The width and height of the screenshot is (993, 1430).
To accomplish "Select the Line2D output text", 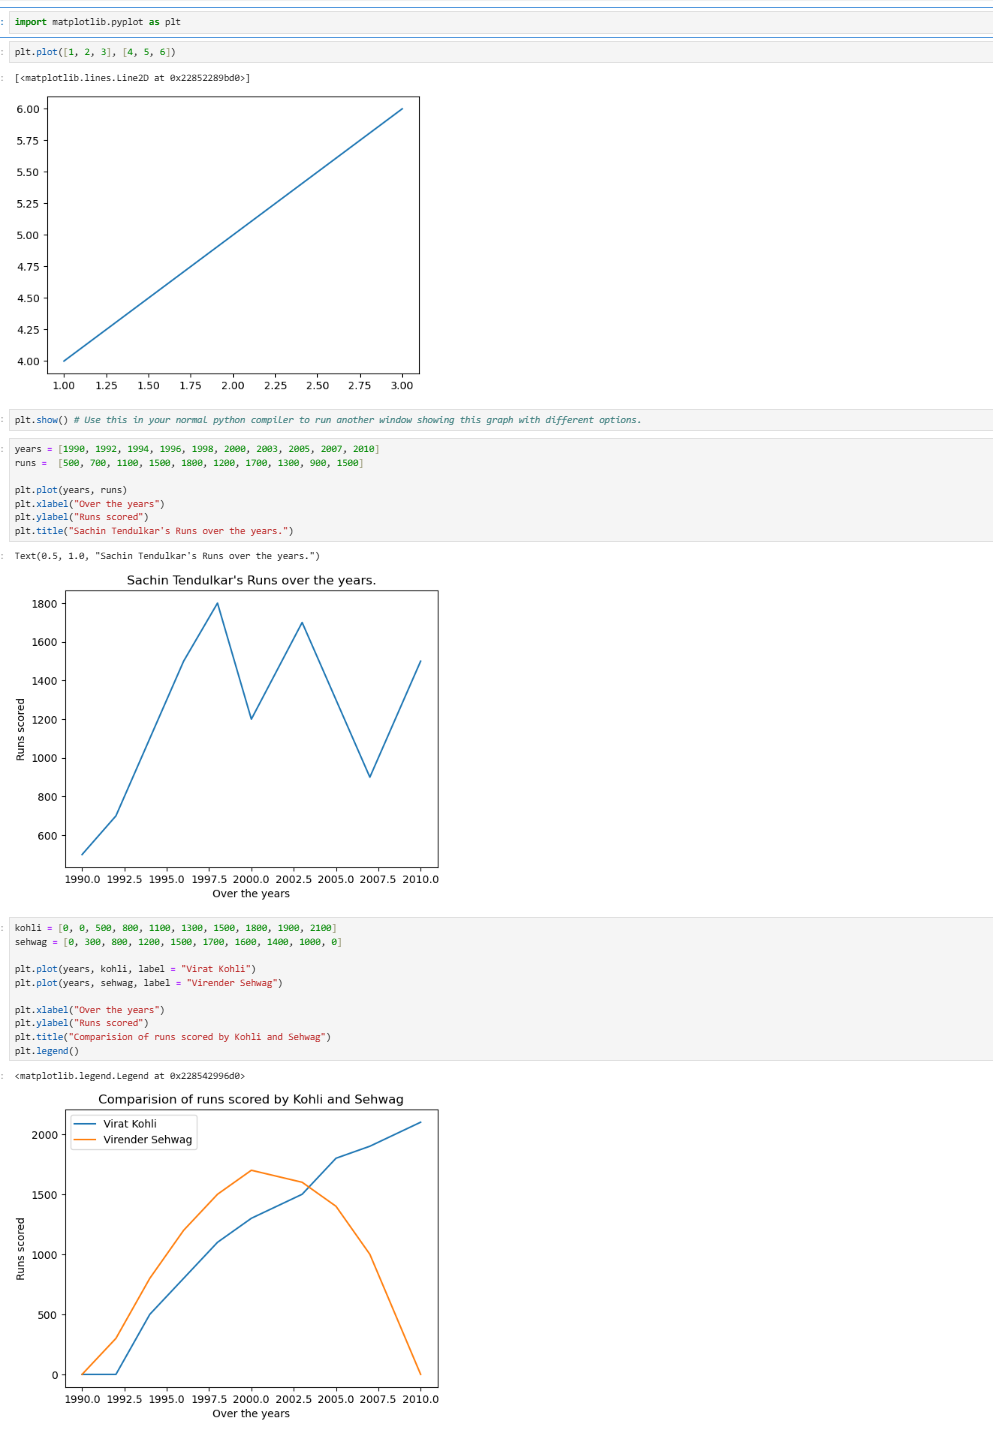I will 132,78.
